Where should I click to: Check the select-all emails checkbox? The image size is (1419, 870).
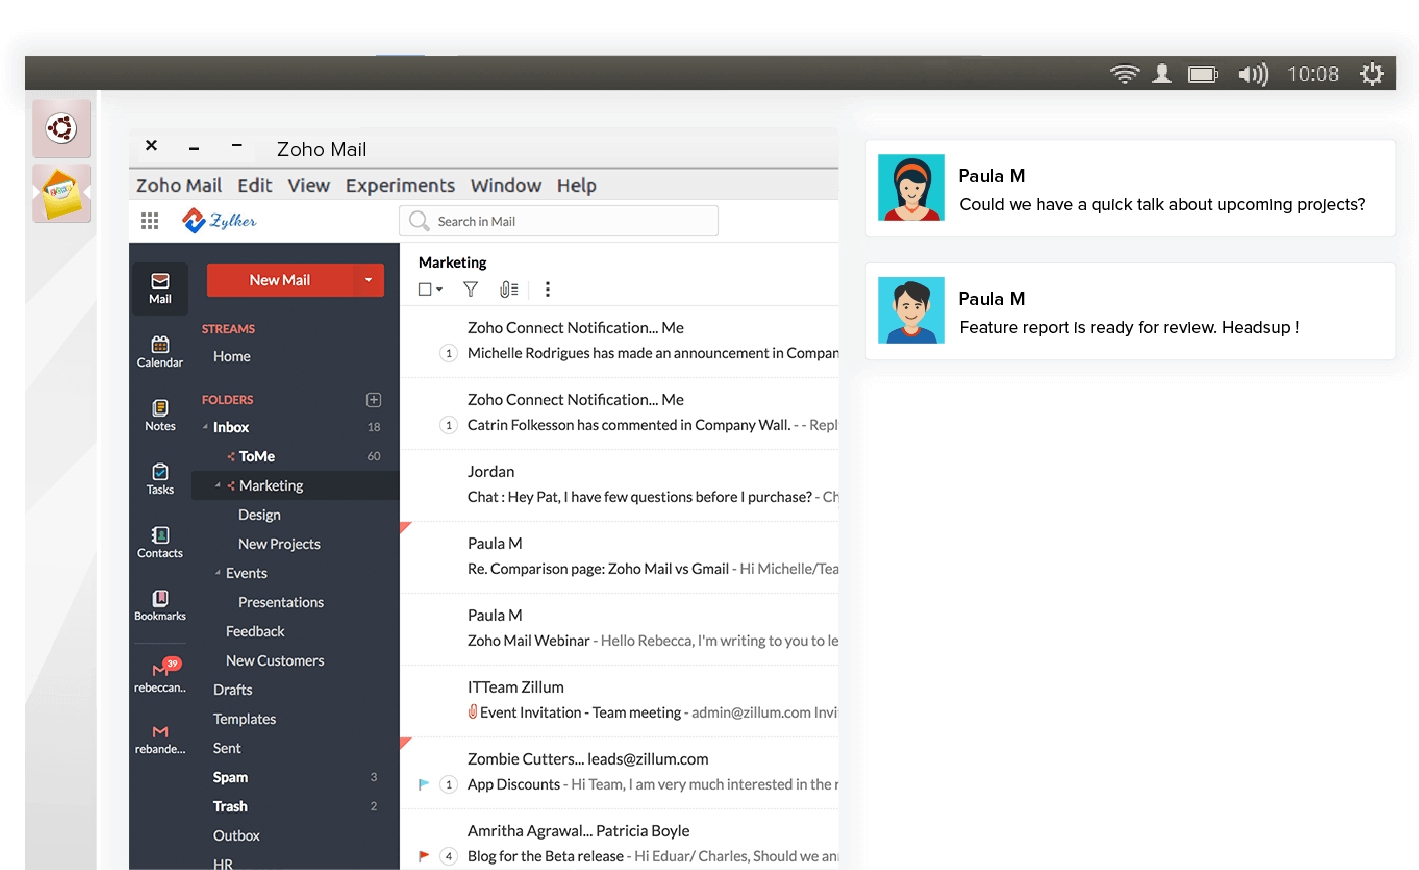point(424,289)
